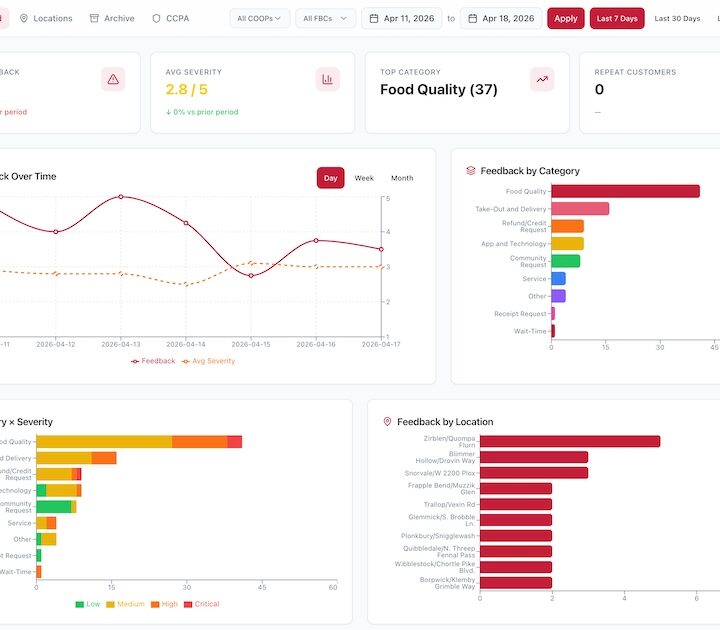Select the Last 7 Days range

coord(617,18)
